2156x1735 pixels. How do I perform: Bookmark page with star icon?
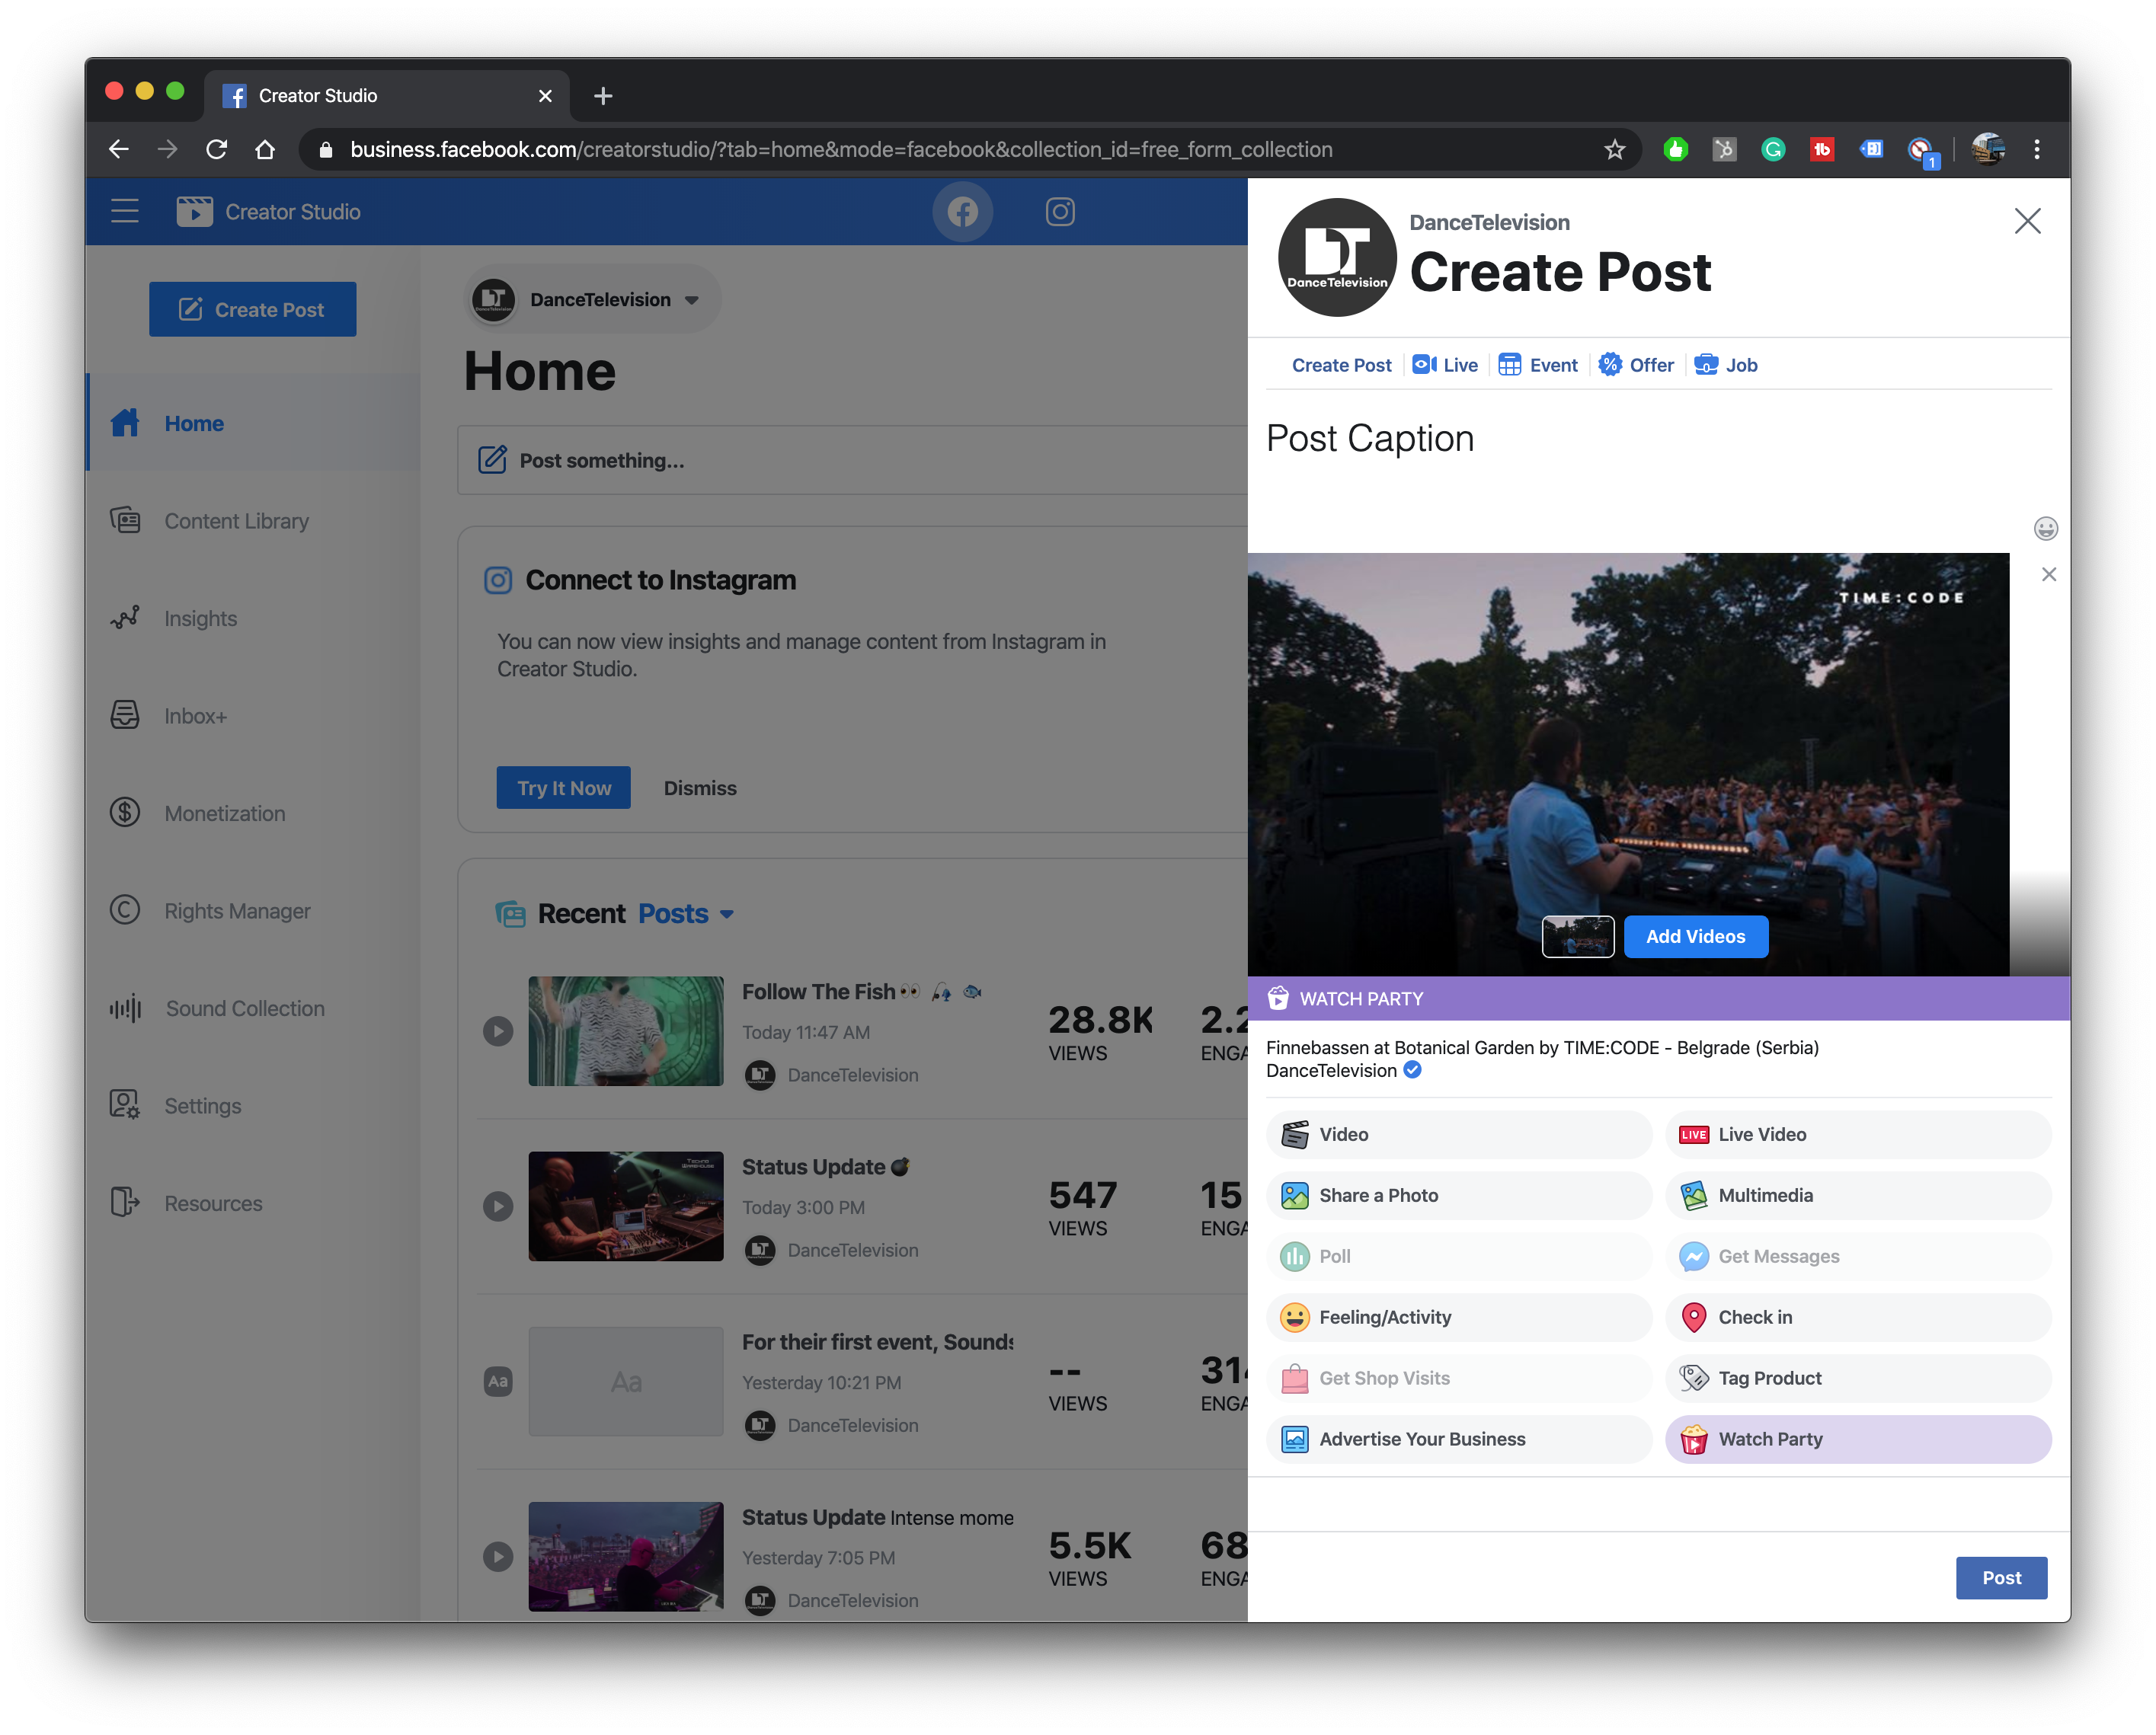click(1614, 150)
